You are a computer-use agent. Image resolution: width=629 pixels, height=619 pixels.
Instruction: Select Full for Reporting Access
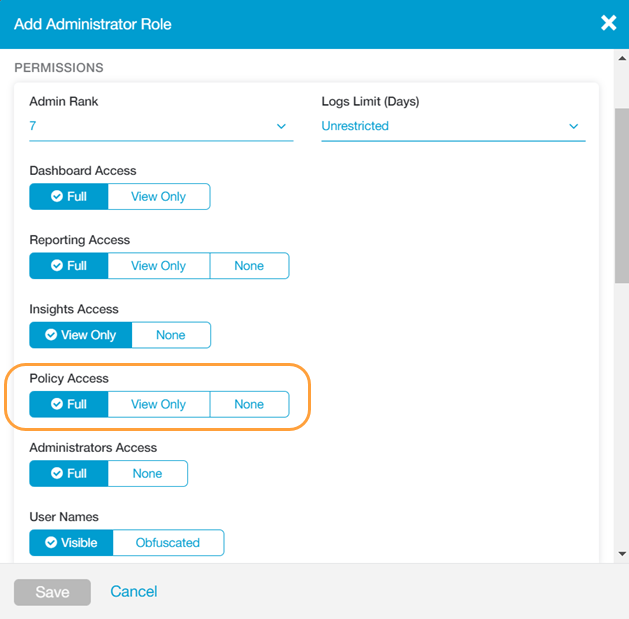(x=69, y=266)
